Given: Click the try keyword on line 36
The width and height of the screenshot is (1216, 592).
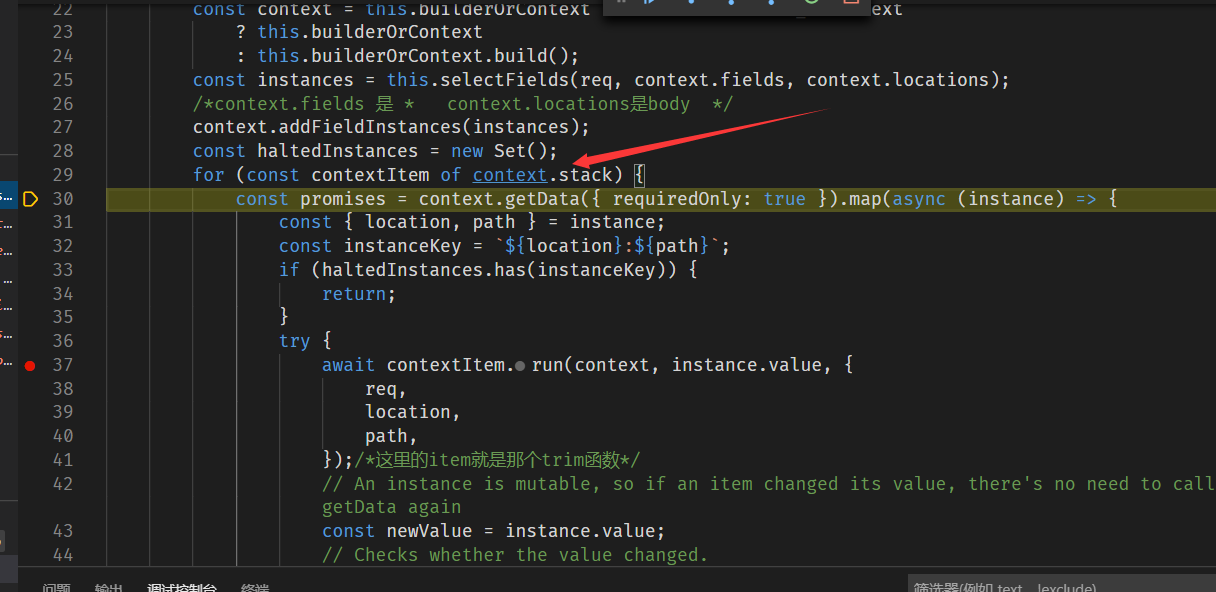Looking at the screenshot, I should point(295,341).
